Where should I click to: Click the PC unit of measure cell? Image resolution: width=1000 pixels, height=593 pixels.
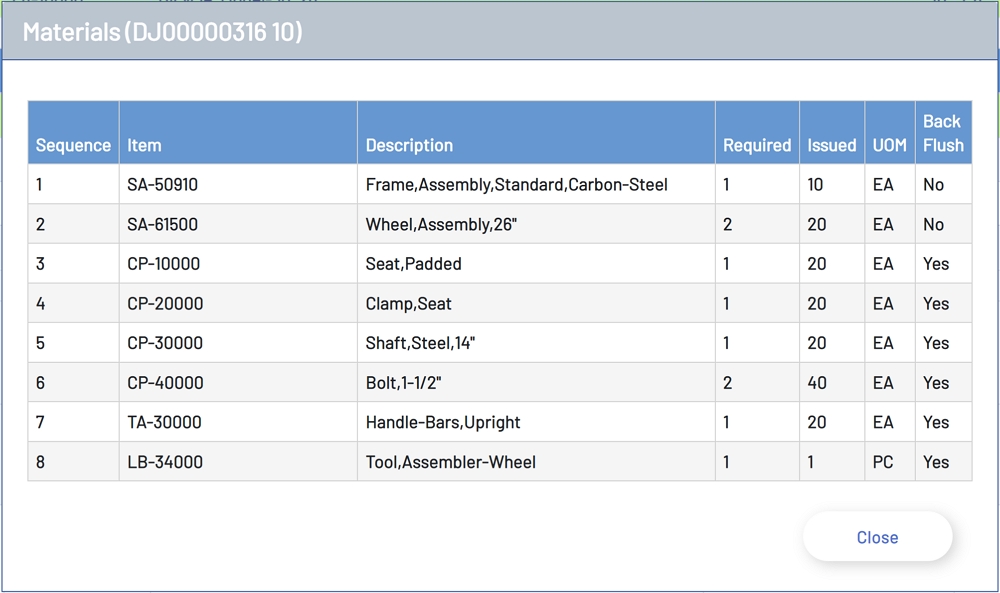pyautogui.click(x=883, y=462)
